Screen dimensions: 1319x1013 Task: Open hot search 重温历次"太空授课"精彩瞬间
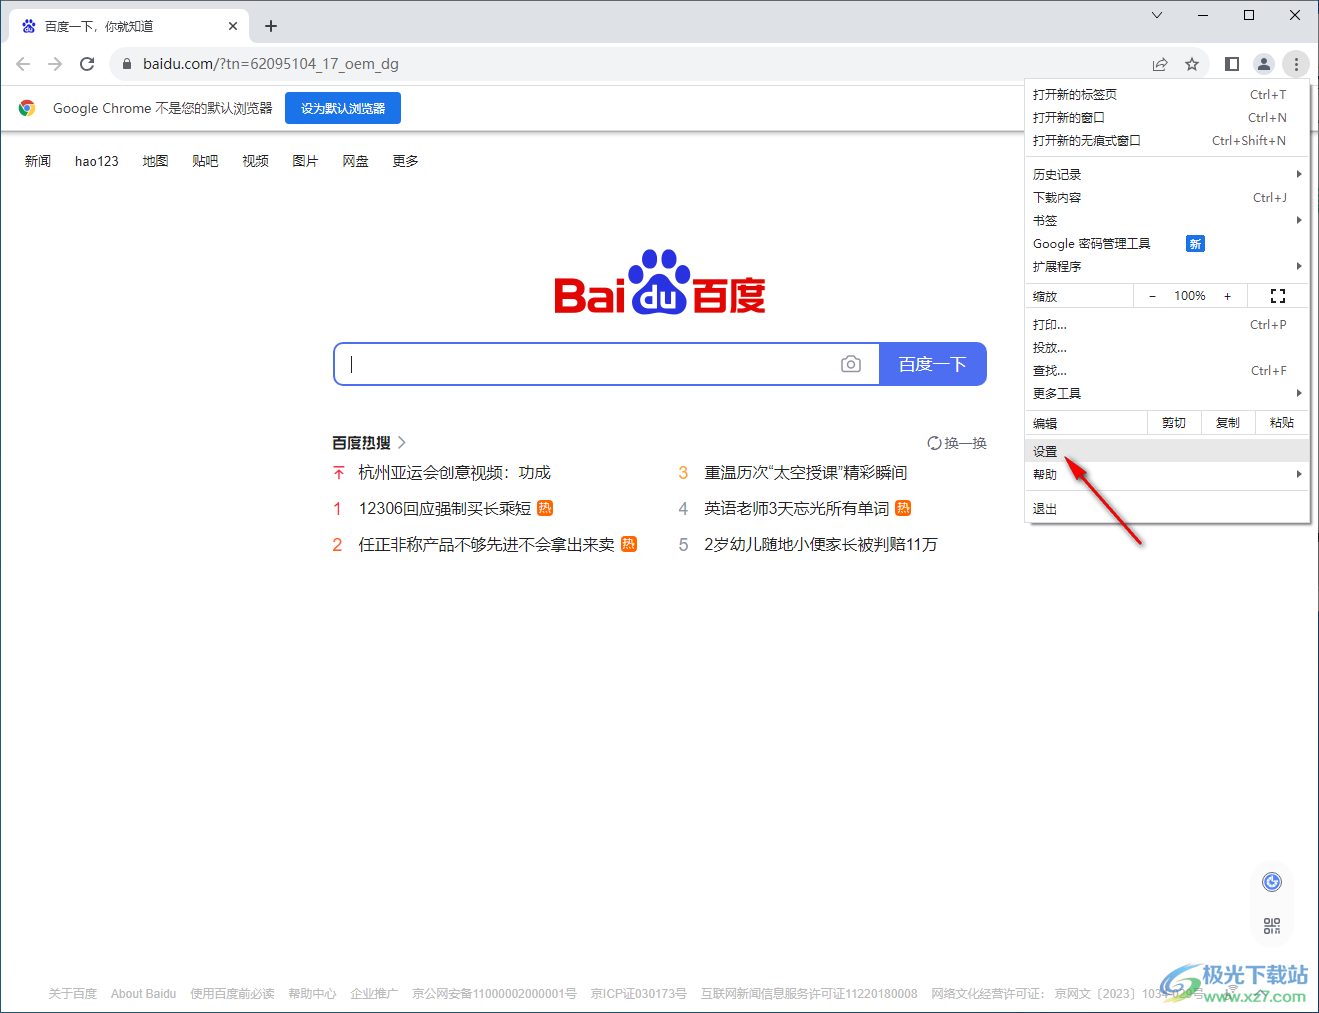[806, 472]
